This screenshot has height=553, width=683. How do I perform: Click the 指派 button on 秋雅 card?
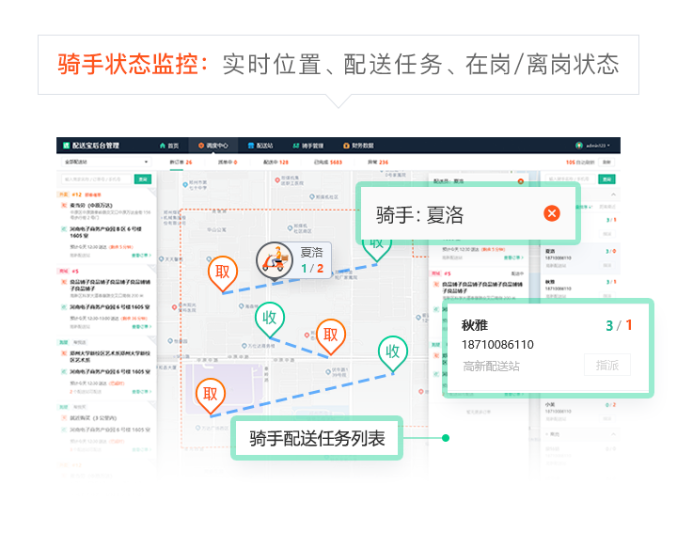click(607, 365)
